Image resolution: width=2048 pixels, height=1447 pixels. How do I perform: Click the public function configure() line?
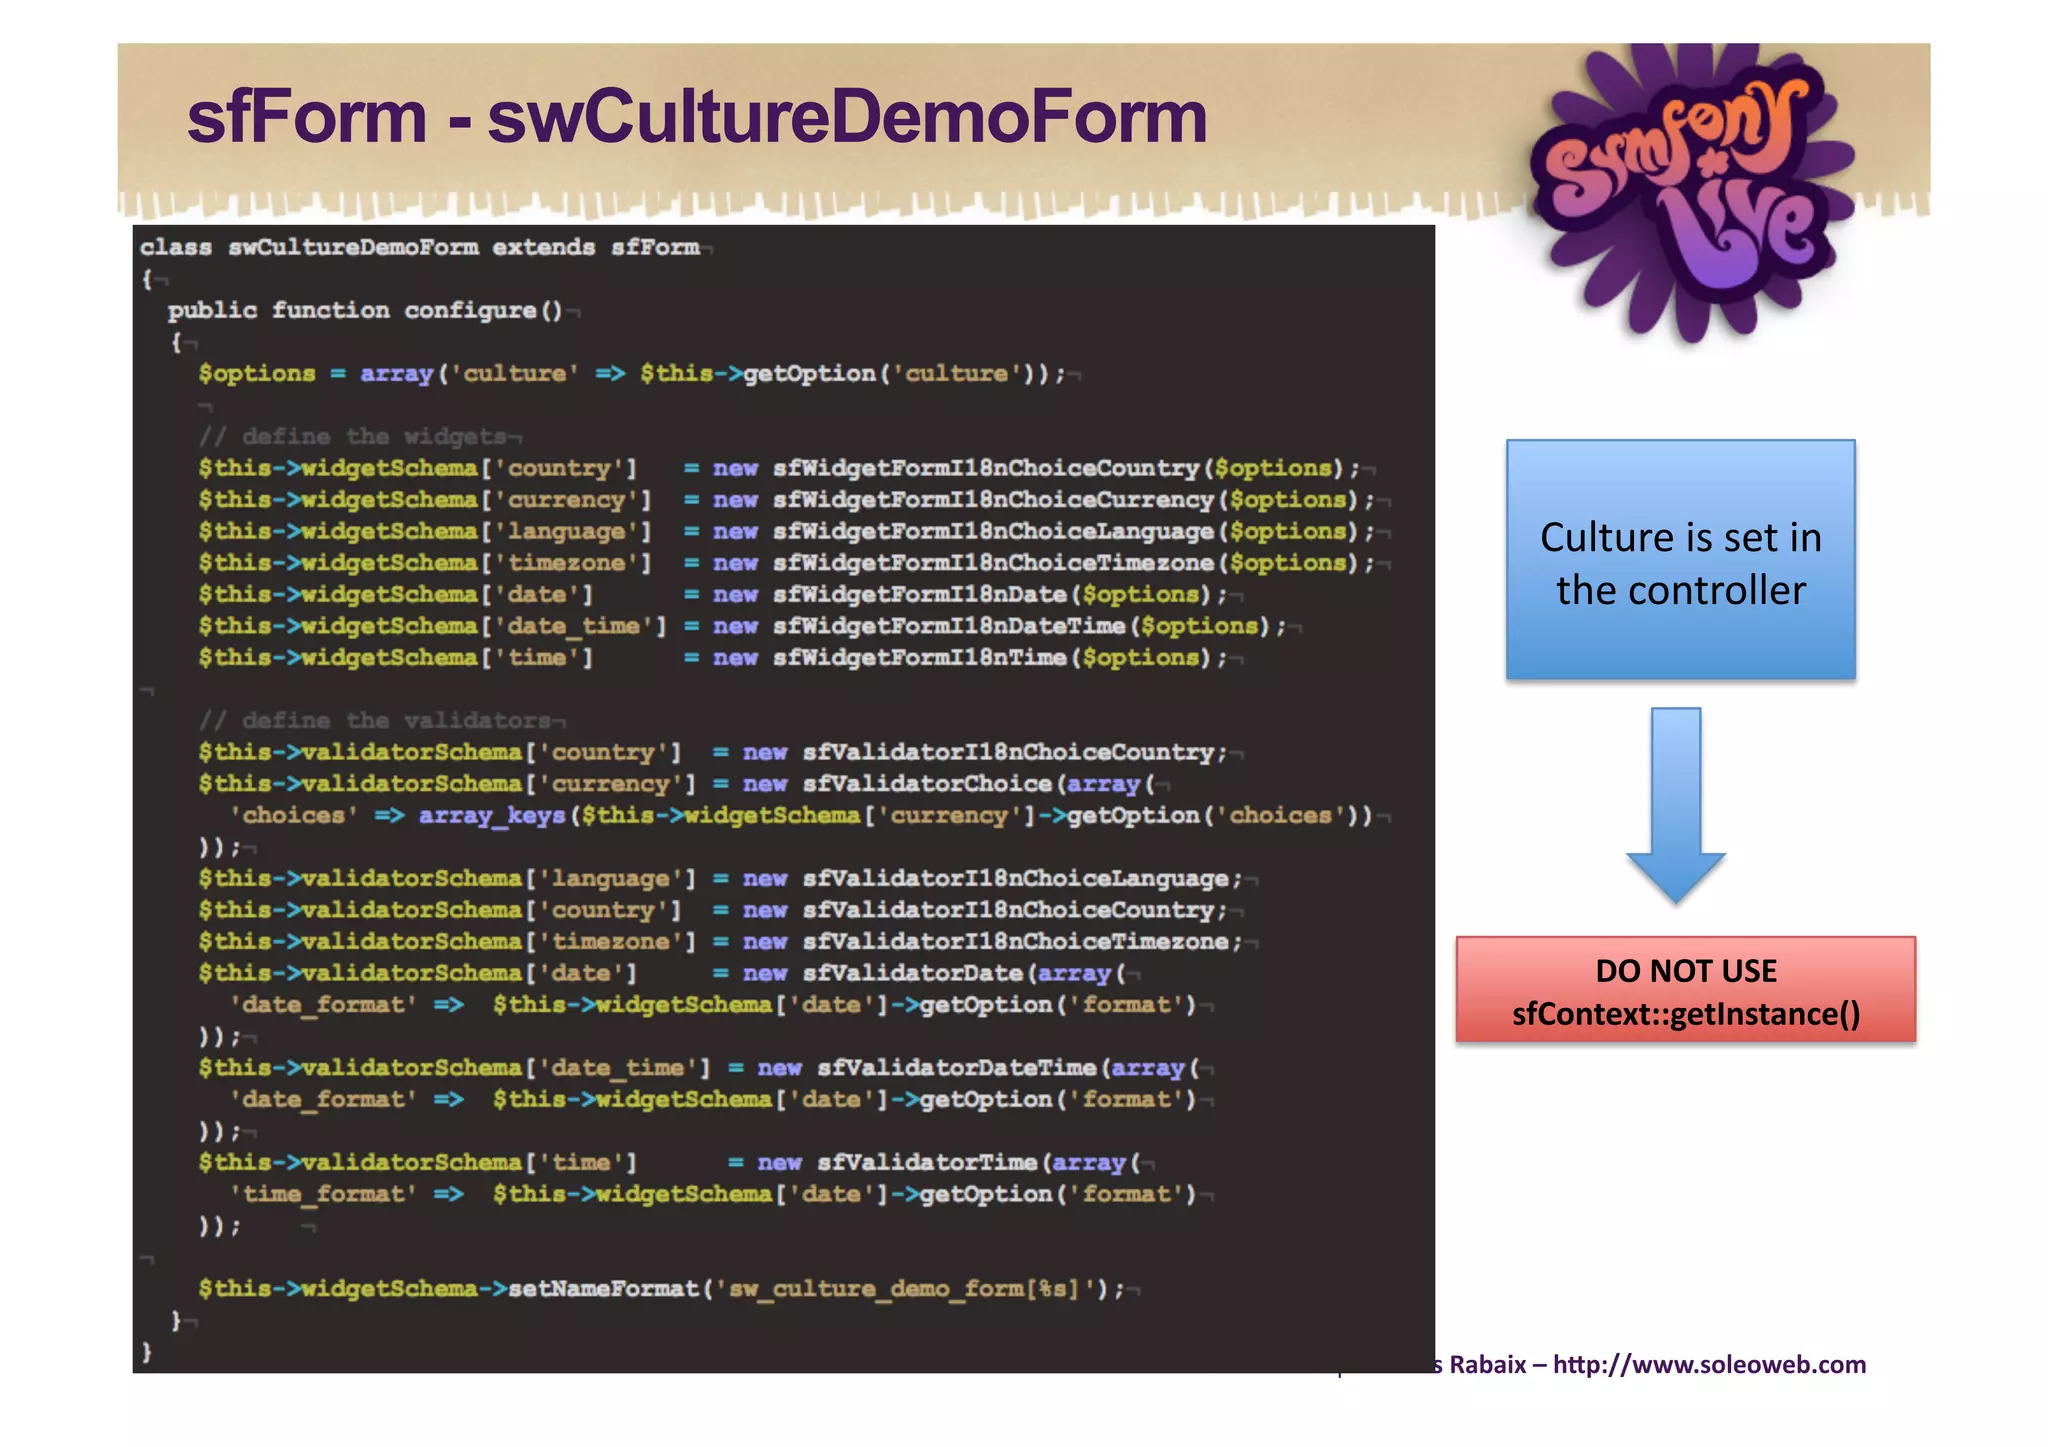365,310
